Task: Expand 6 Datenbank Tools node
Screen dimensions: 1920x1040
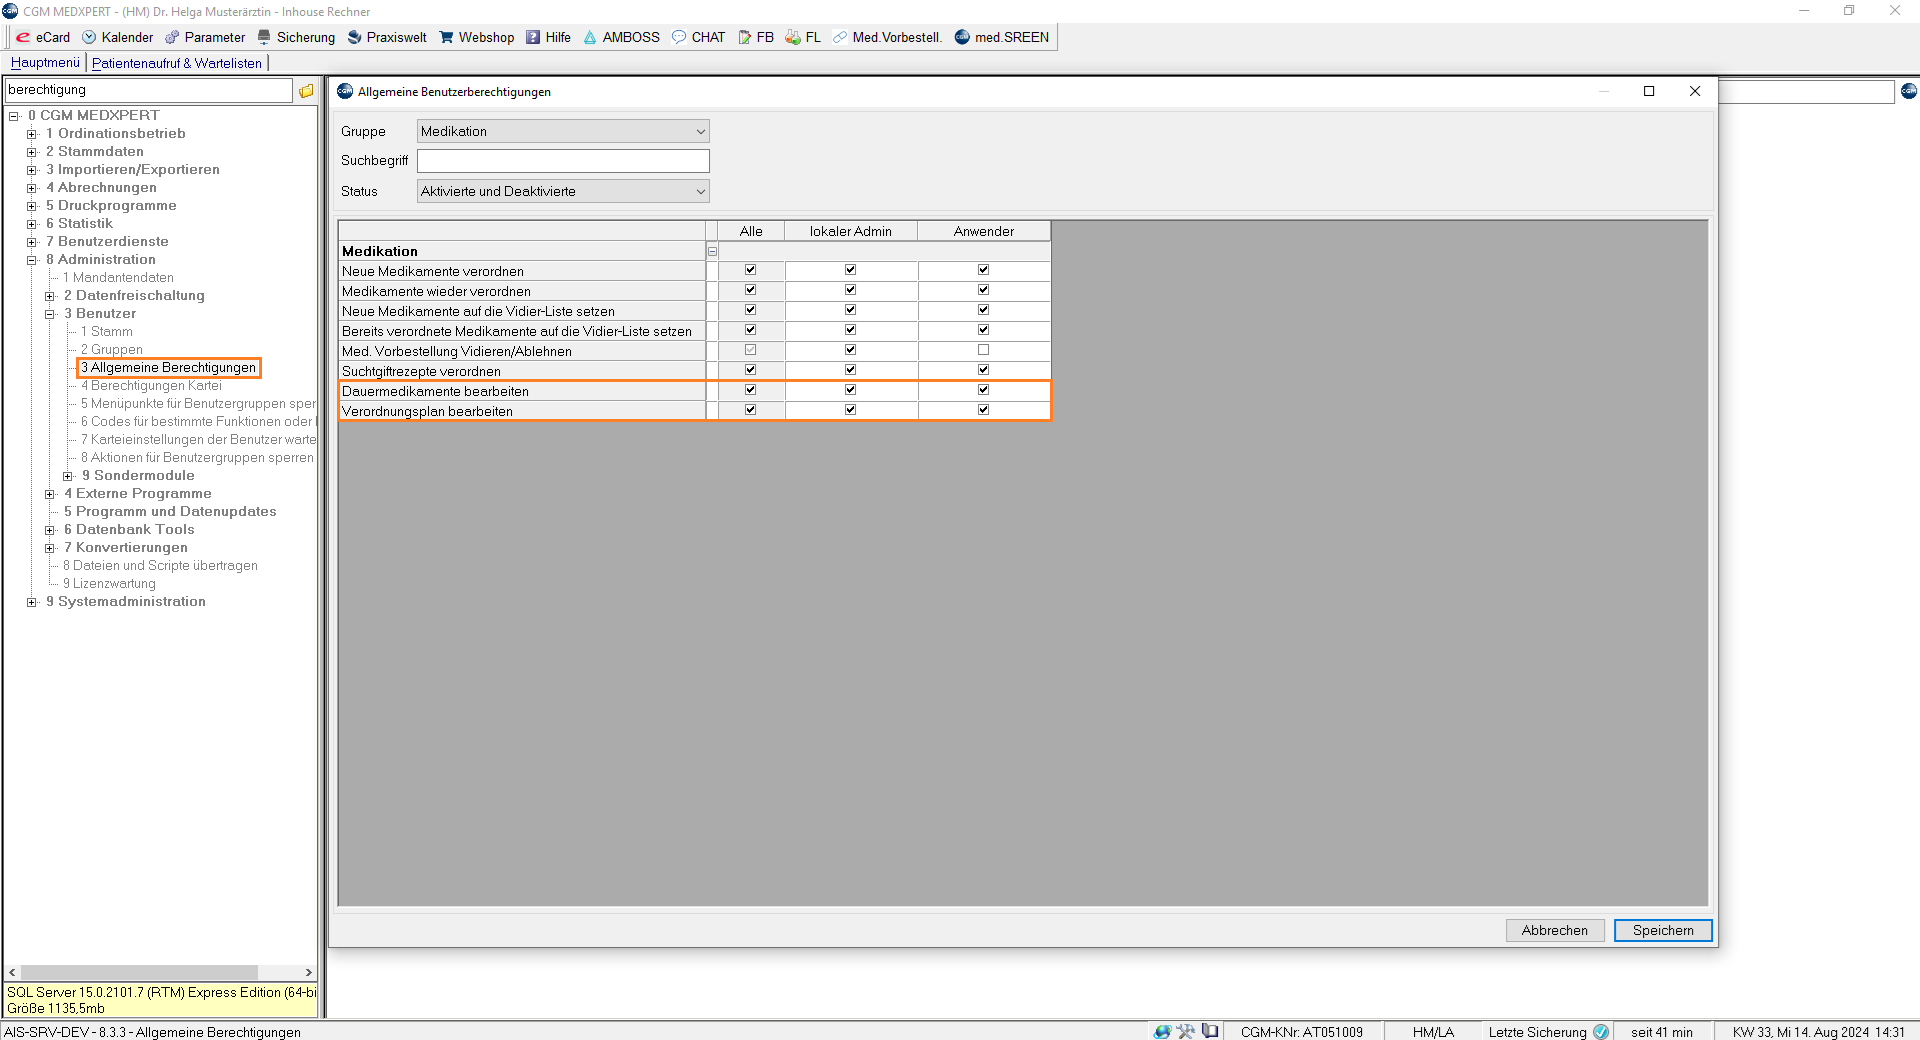Action: pos(50,530)
